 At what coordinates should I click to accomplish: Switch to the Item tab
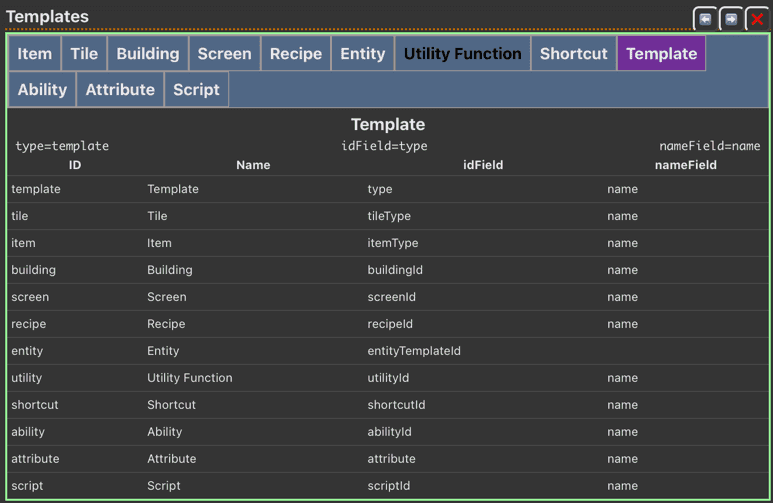click(35, 54)
